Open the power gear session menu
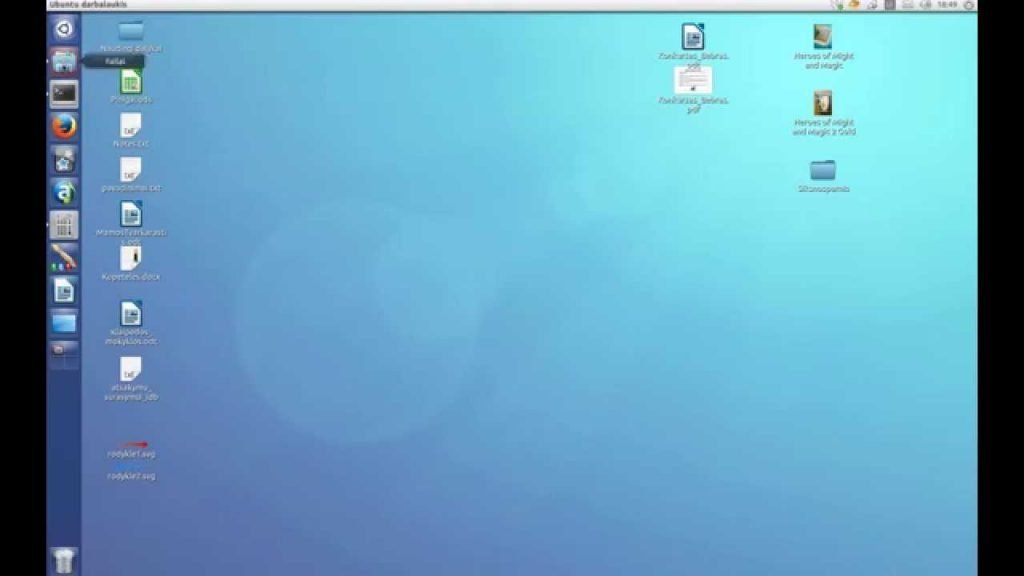This screenshot has width=1024, height=576. point(969,5)
